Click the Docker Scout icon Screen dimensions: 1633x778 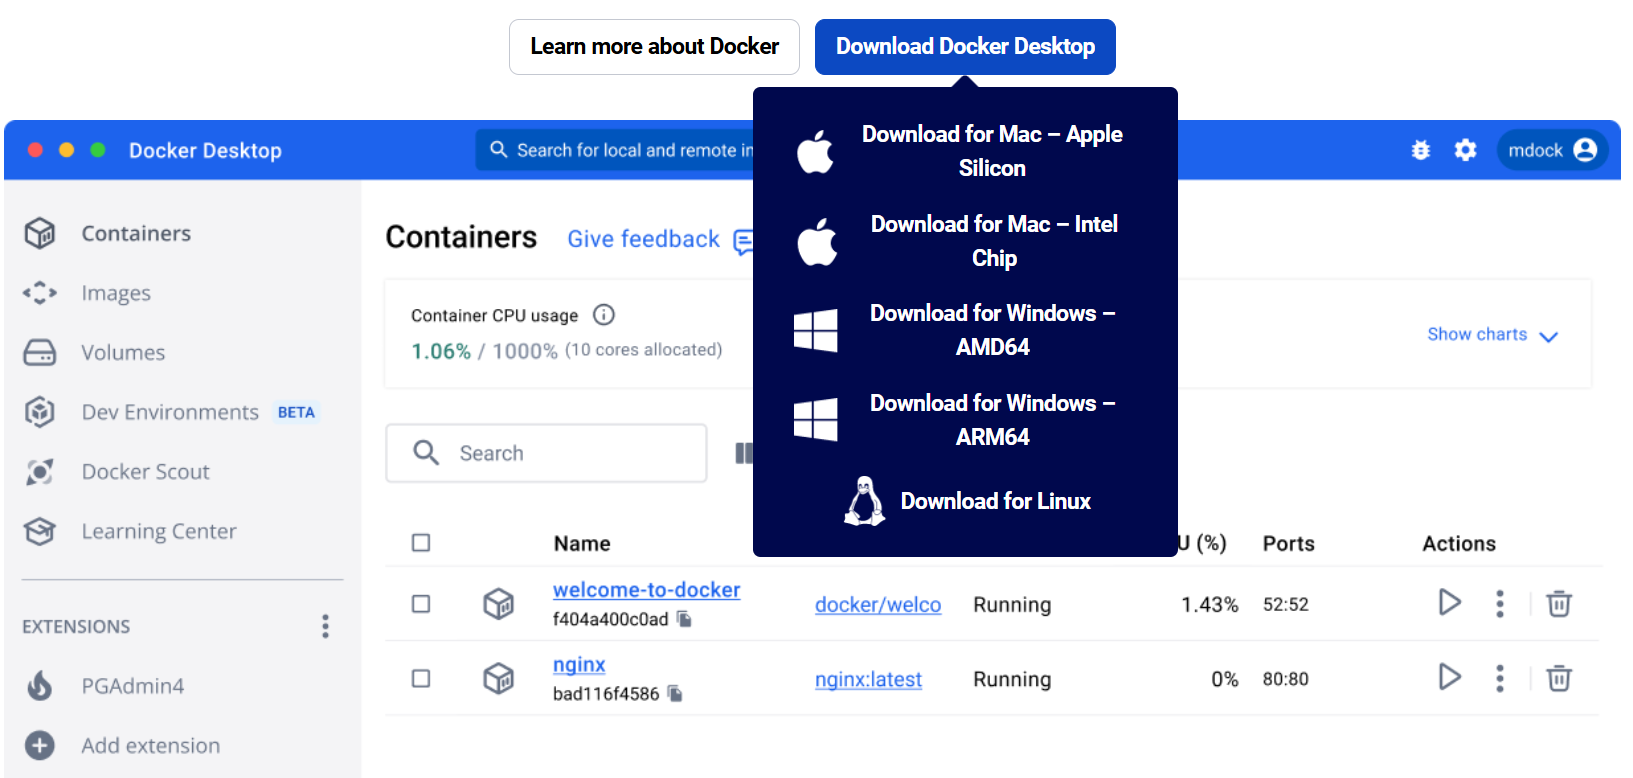tap(40, 472)
